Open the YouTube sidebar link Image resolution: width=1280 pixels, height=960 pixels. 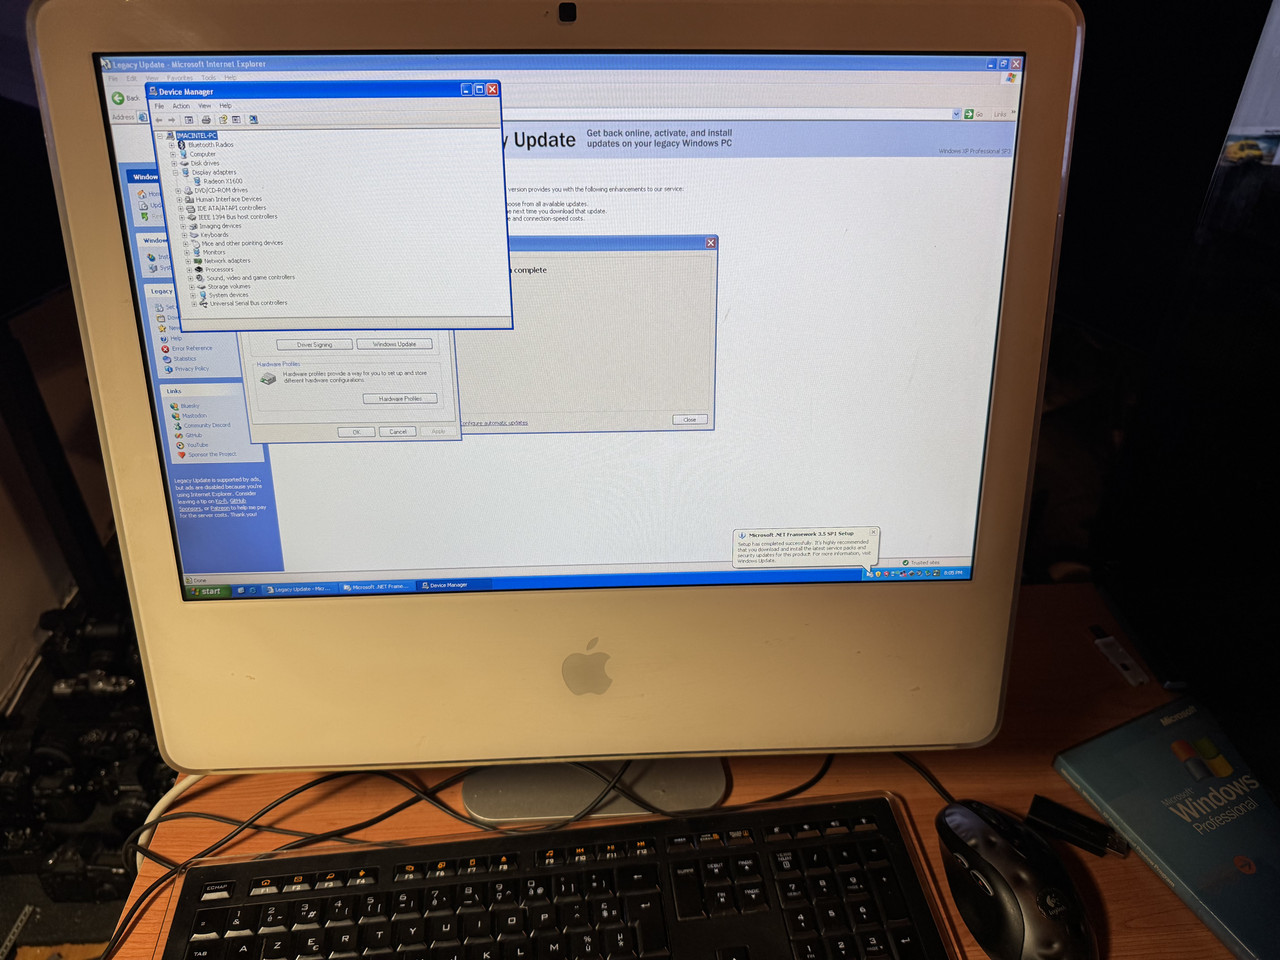tap(198, 445)
